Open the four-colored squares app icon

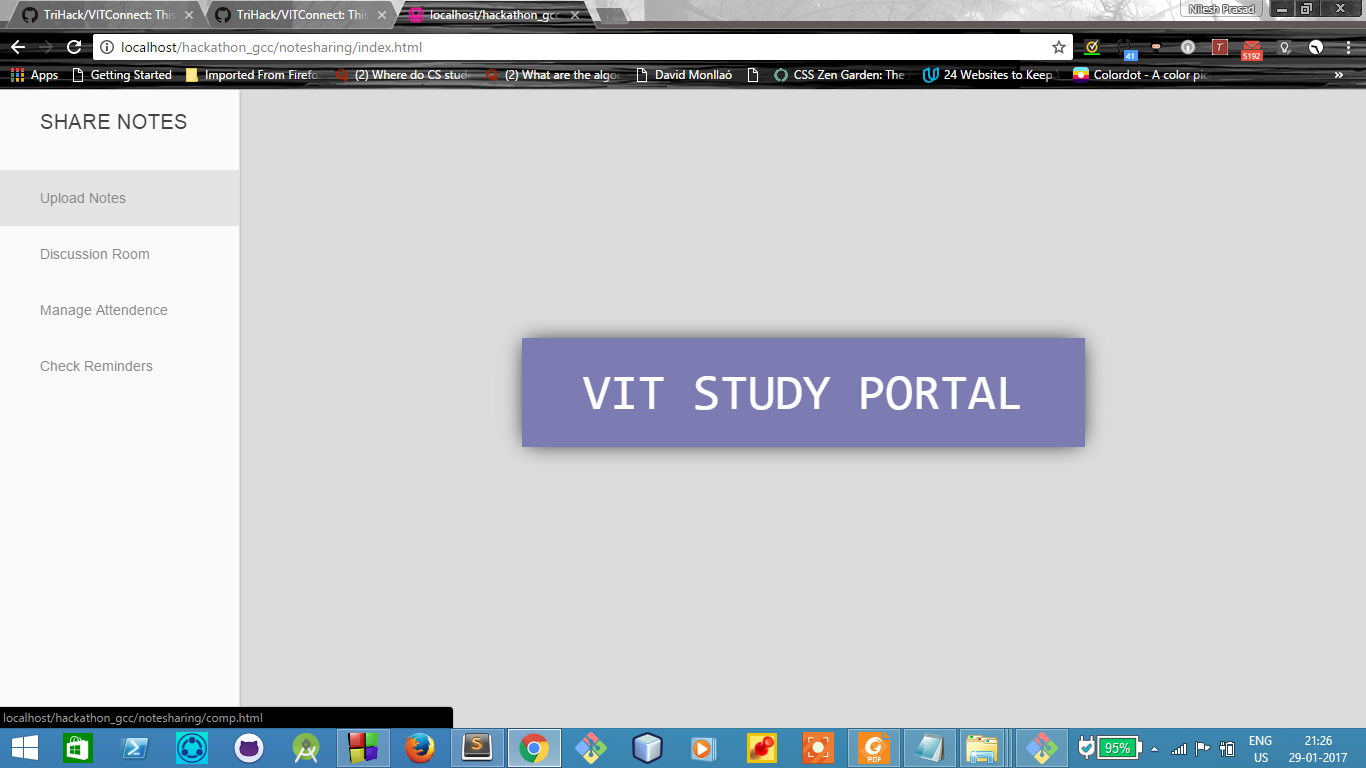(x=363, y=748)
